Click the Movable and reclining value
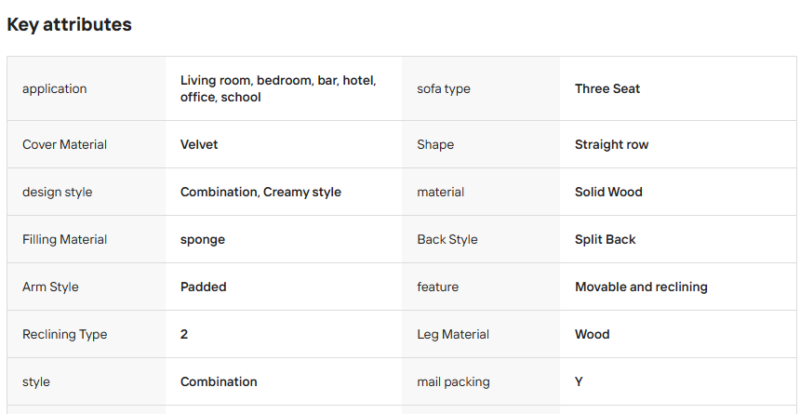Screen dimensions: 800x414 coord(641,287)
